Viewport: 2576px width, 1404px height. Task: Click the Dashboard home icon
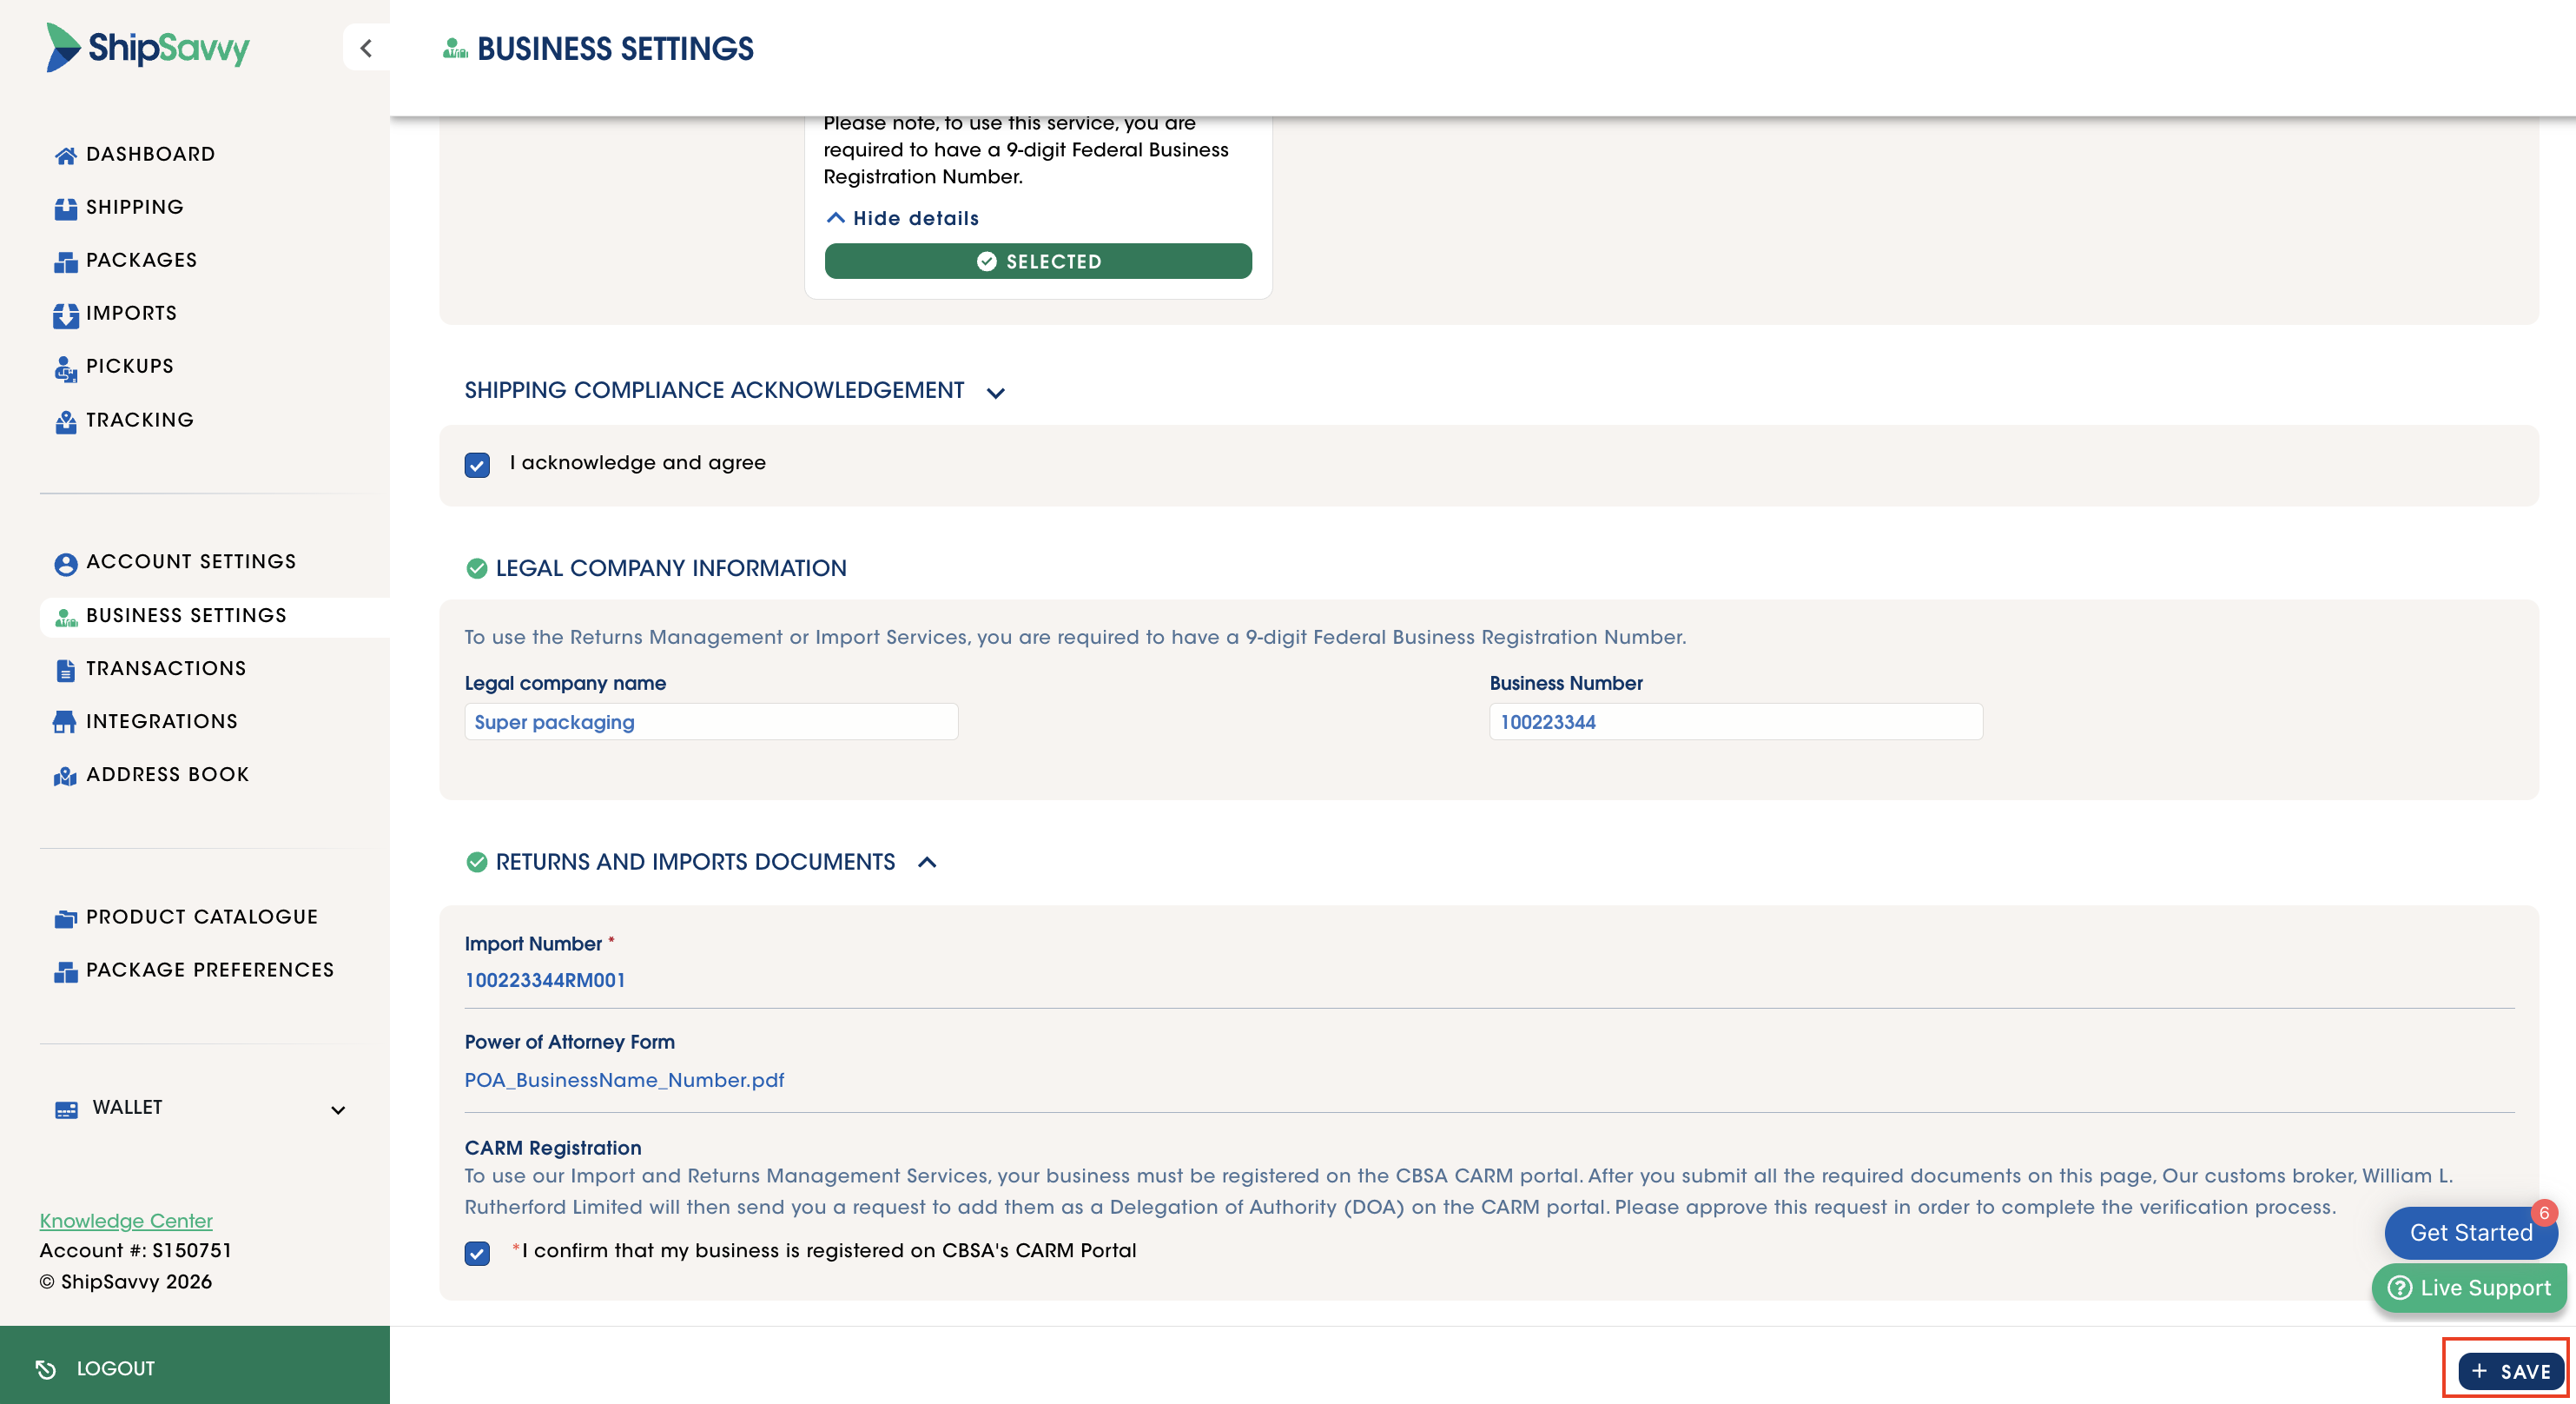click(x=65, y=155)
